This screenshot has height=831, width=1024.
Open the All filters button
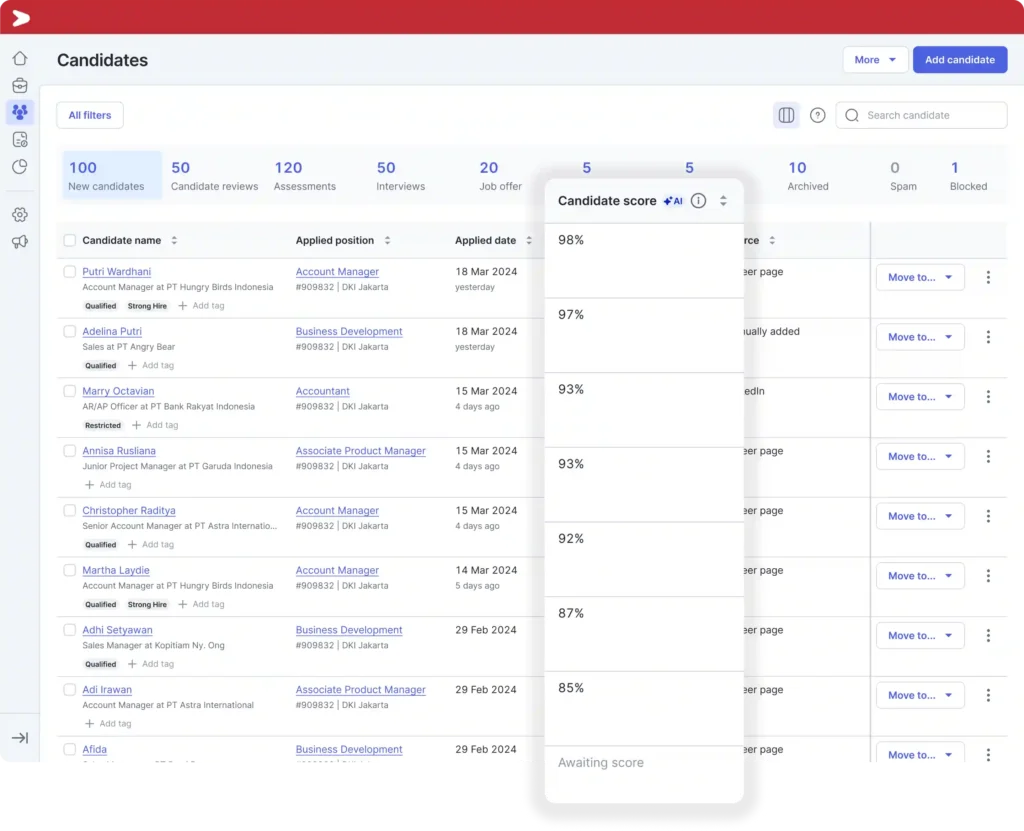click(90, 115)
